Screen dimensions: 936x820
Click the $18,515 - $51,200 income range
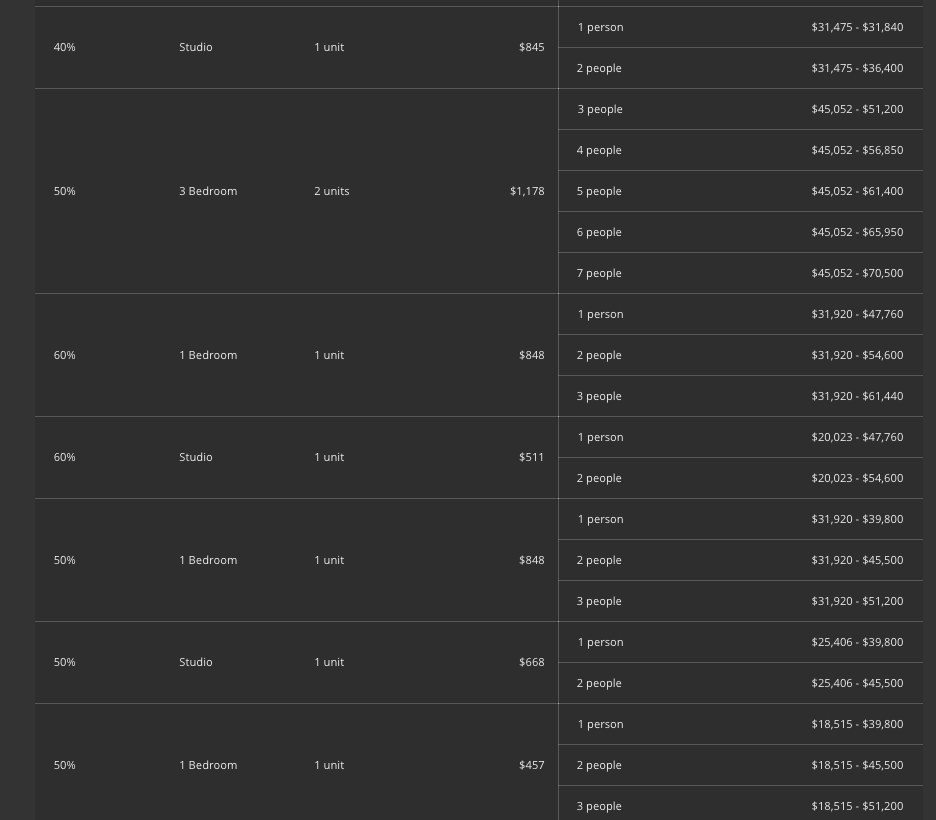pyautogui.click(x=857, y=806)
